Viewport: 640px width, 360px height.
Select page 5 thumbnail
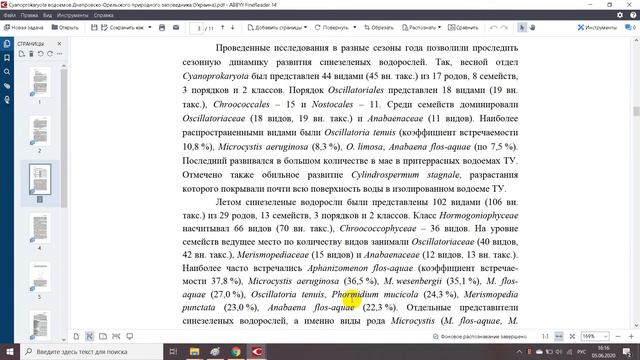(40, 277)
